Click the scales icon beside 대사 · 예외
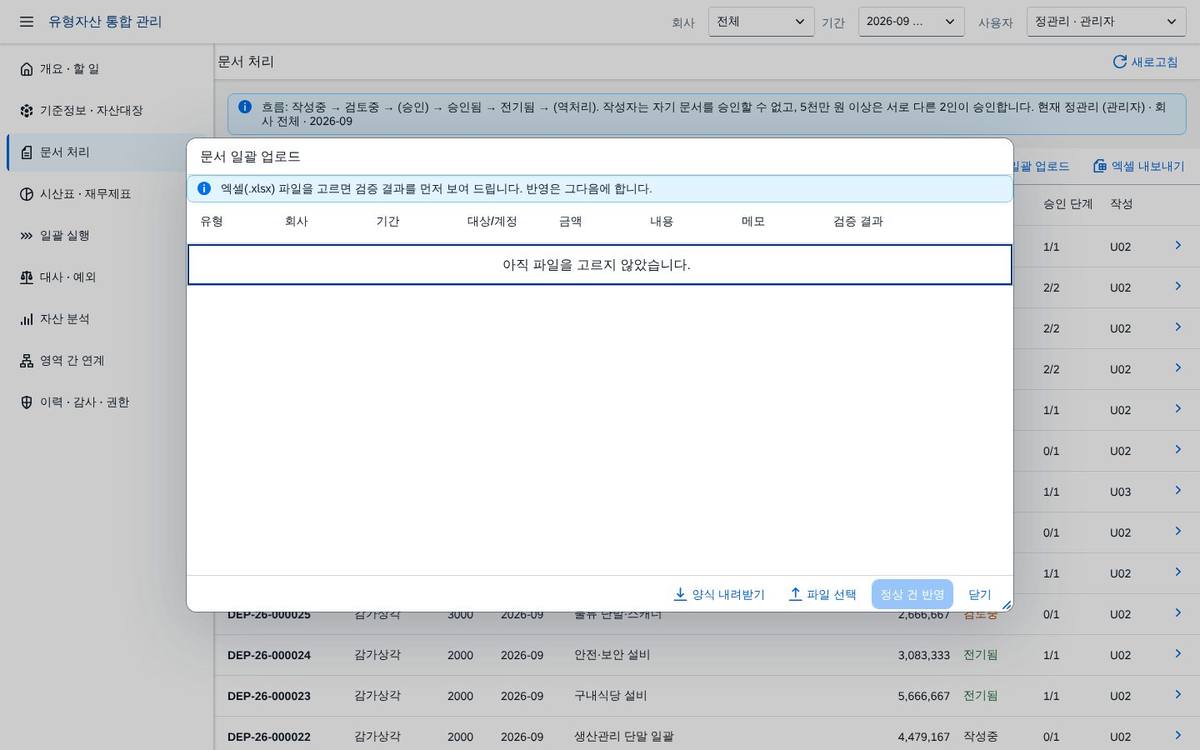The width and height of the screenshot is (1200, 750). click(27, 277)
